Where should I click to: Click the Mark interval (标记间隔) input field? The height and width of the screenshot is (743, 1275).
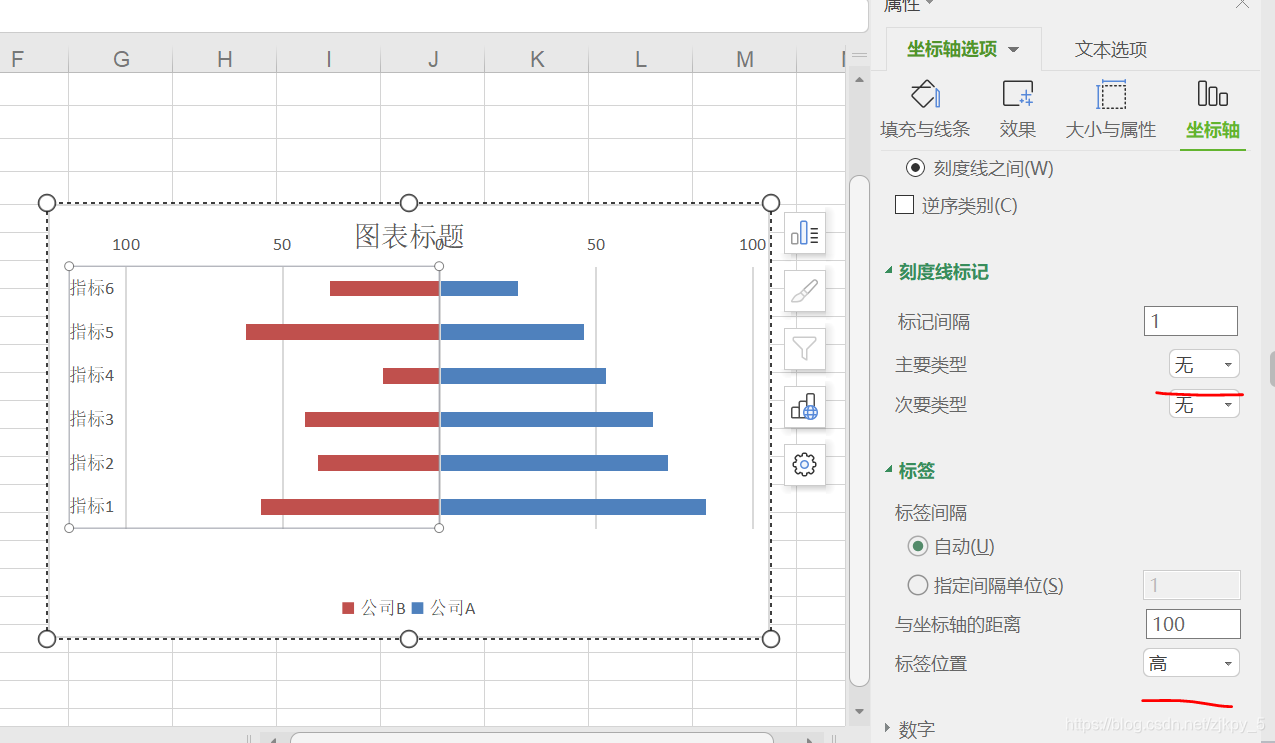click(1191, 321)
